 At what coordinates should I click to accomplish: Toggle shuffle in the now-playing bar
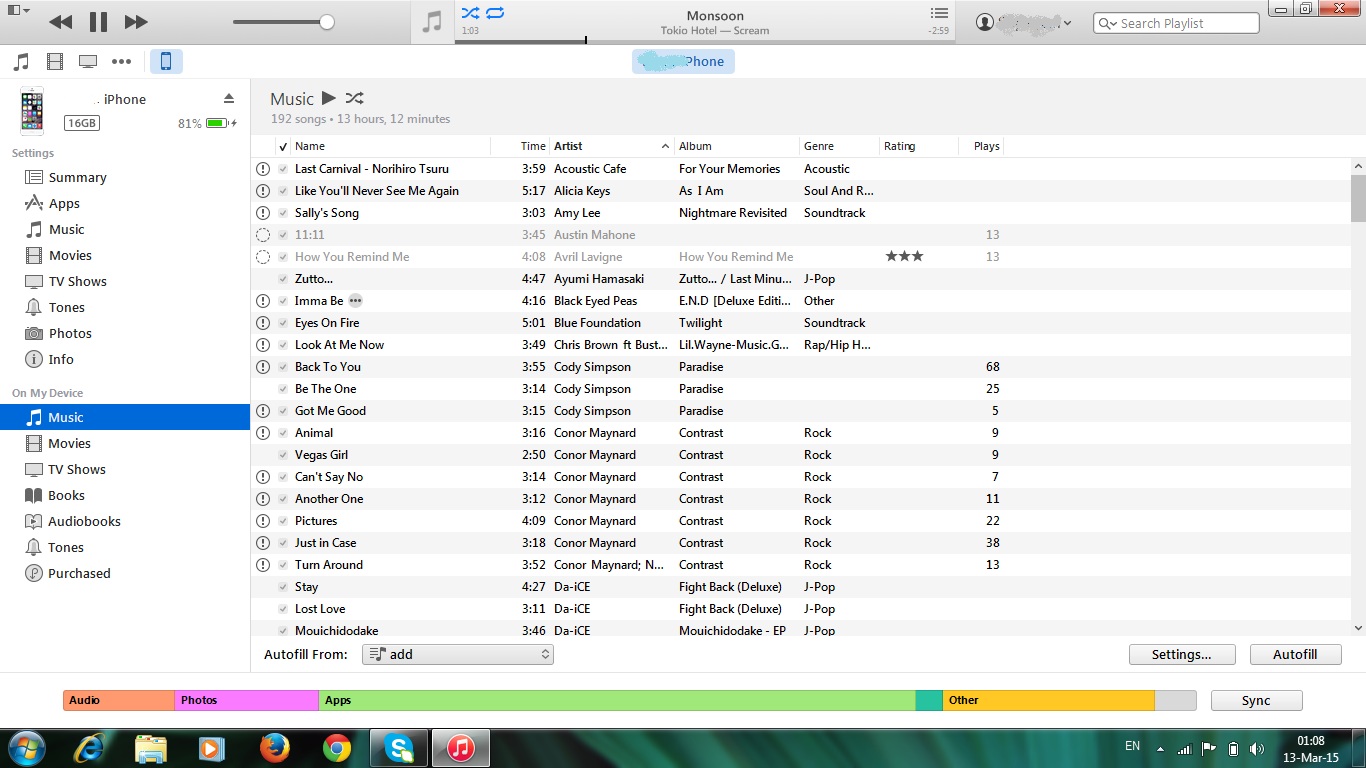(x=470, y=13)
